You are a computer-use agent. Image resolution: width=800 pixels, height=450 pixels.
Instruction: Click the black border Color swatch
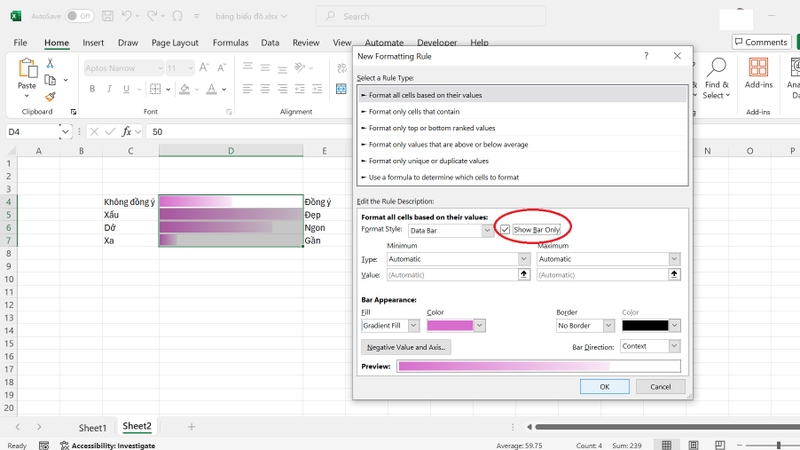coord(645,326)
